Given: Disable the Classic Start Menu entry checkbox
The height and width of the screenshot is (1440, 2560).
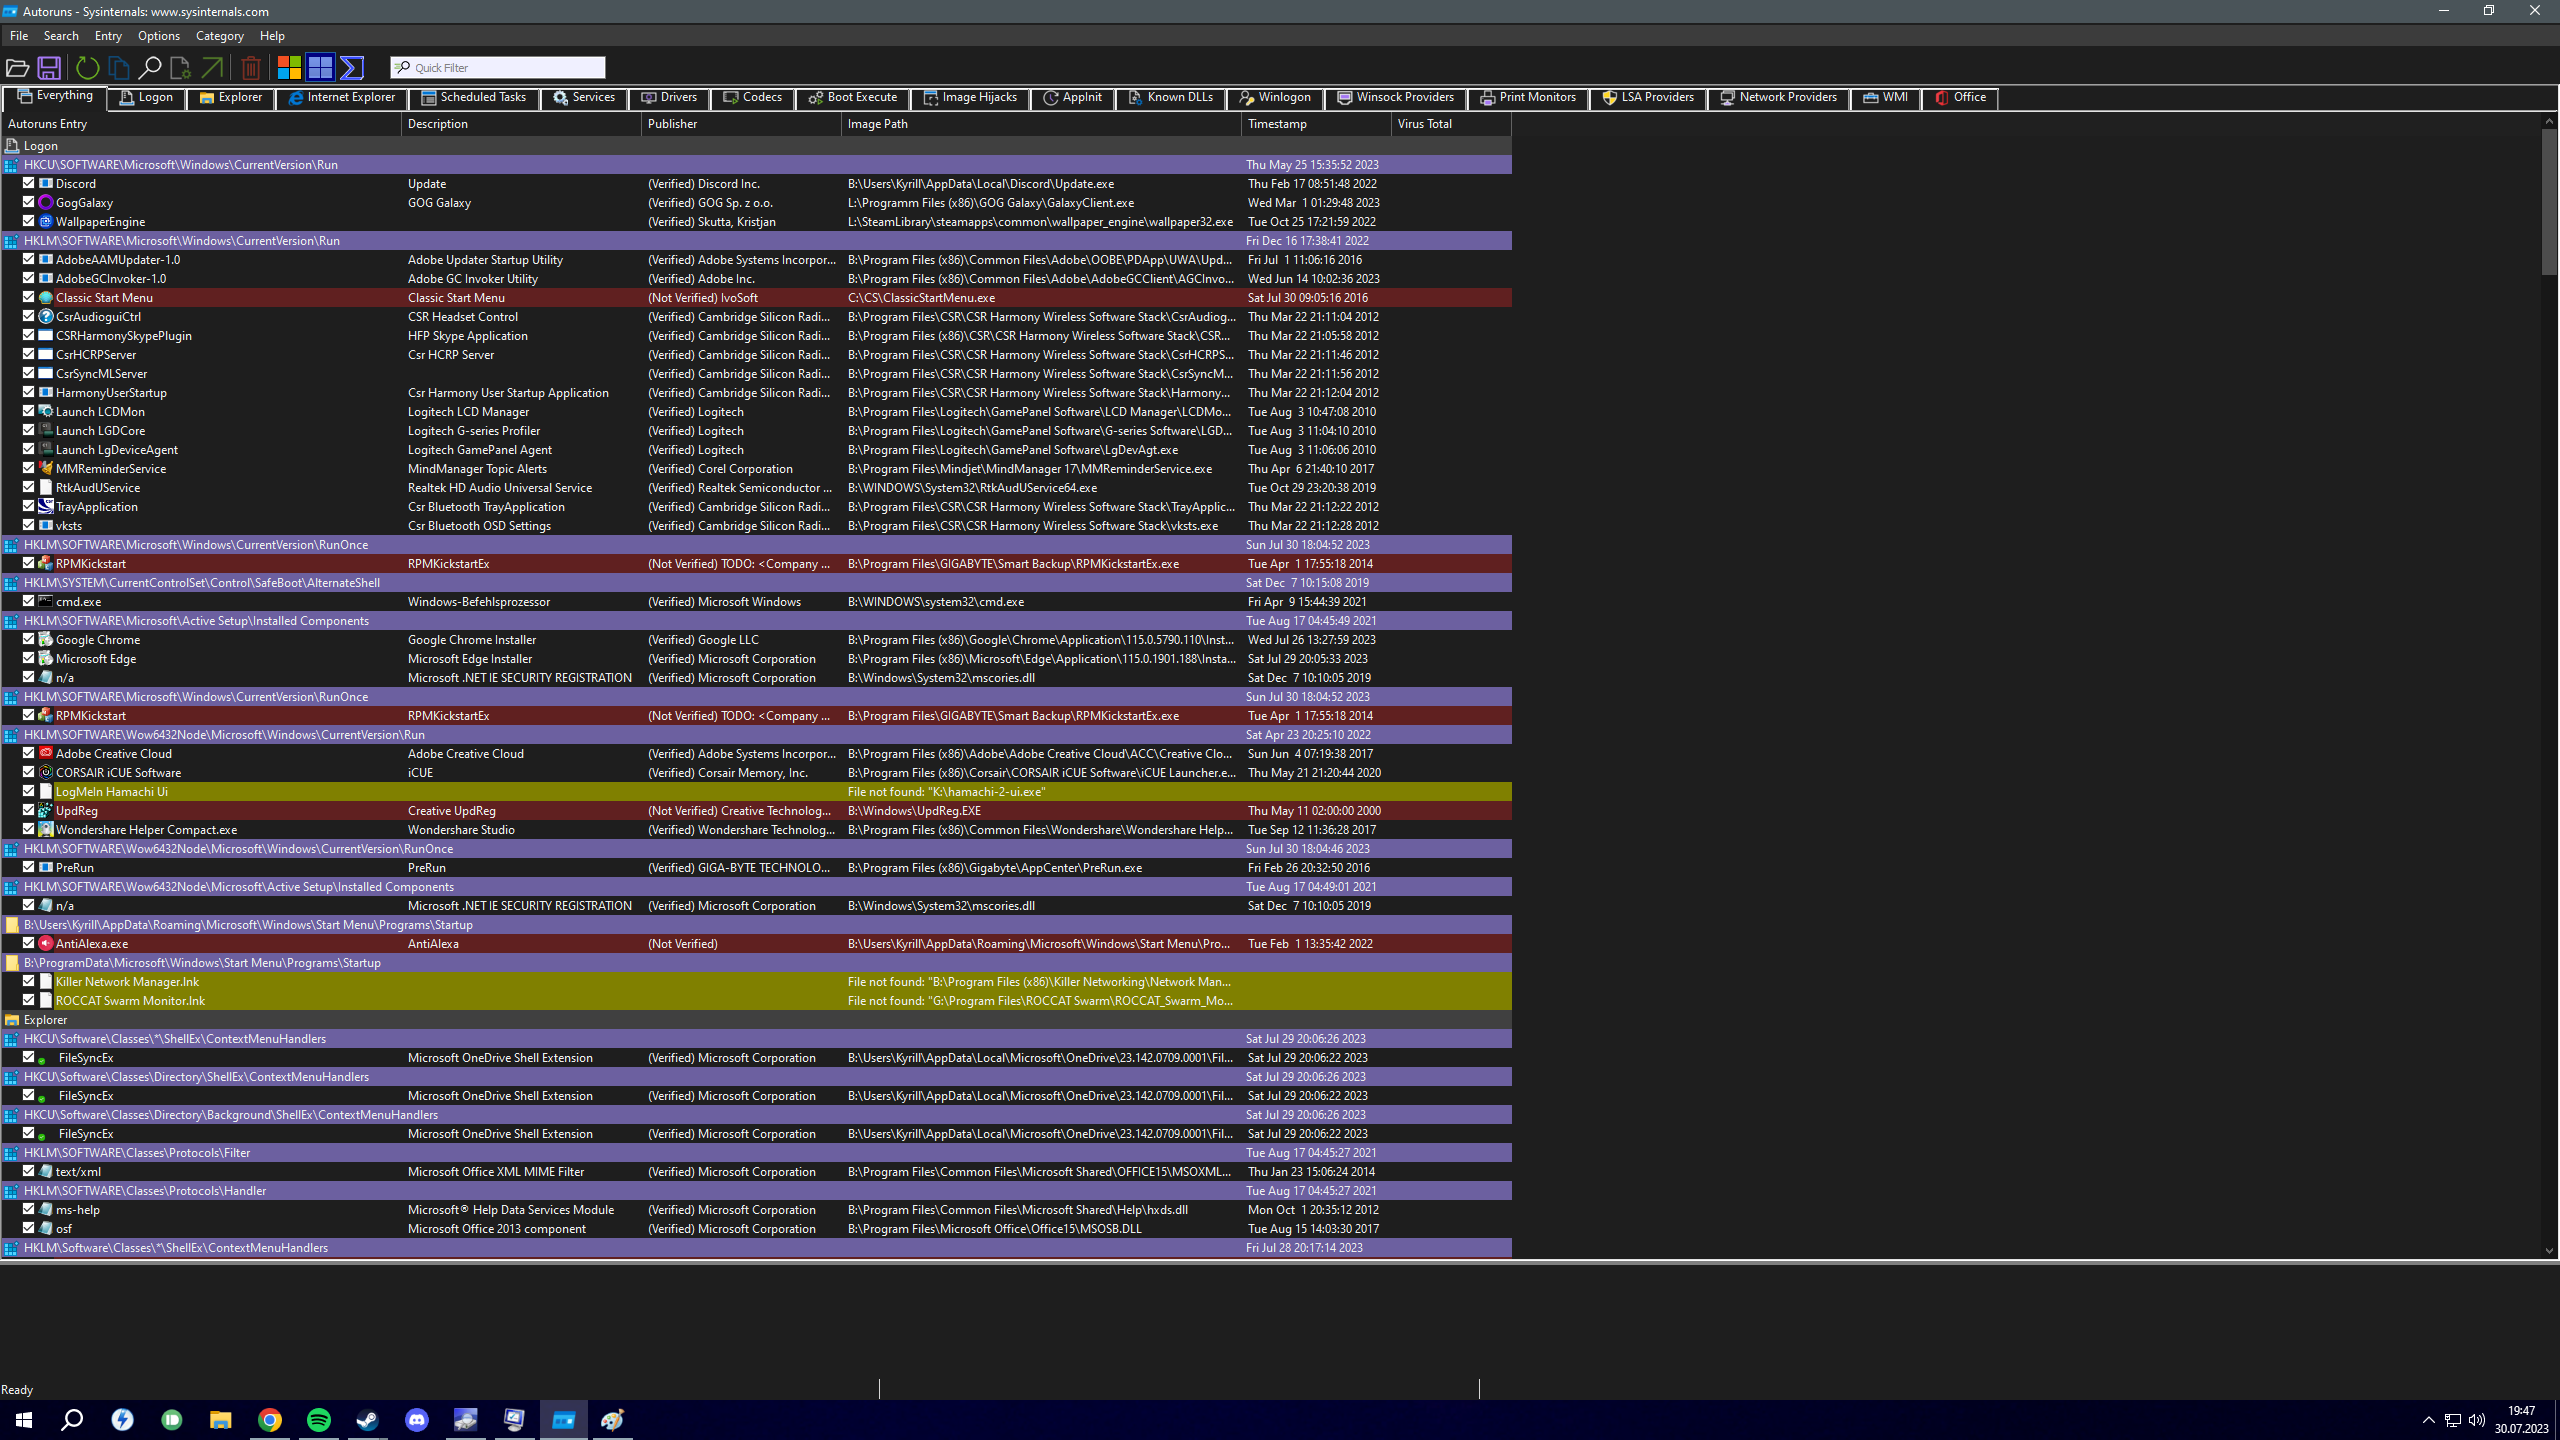Looking at the screenshot, I should 29,297.
